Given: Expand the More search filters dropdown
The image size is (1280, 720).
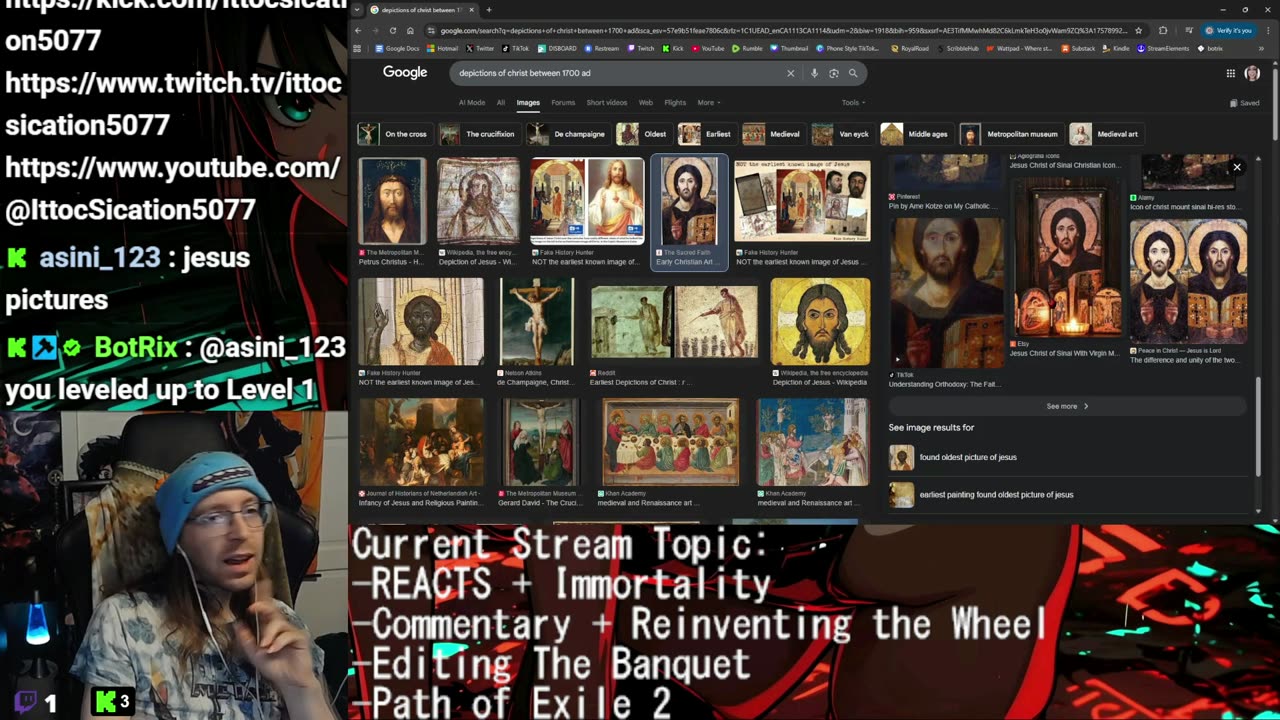Looking at the screenshot, I should (x=708, y=102).
